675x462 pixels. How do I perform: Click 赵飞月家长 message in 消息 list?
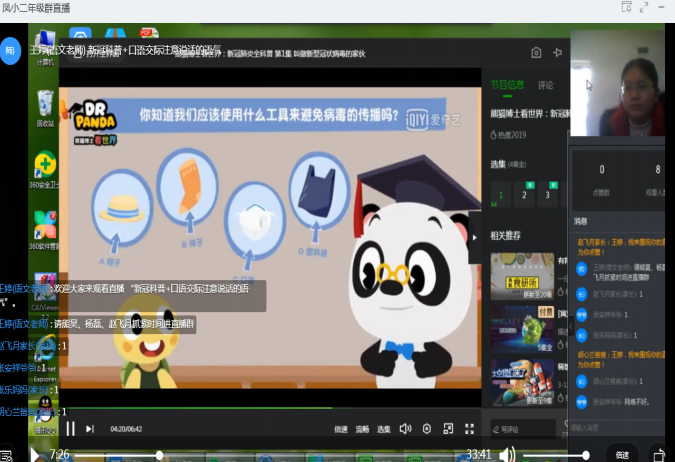[x=618, y=294]
